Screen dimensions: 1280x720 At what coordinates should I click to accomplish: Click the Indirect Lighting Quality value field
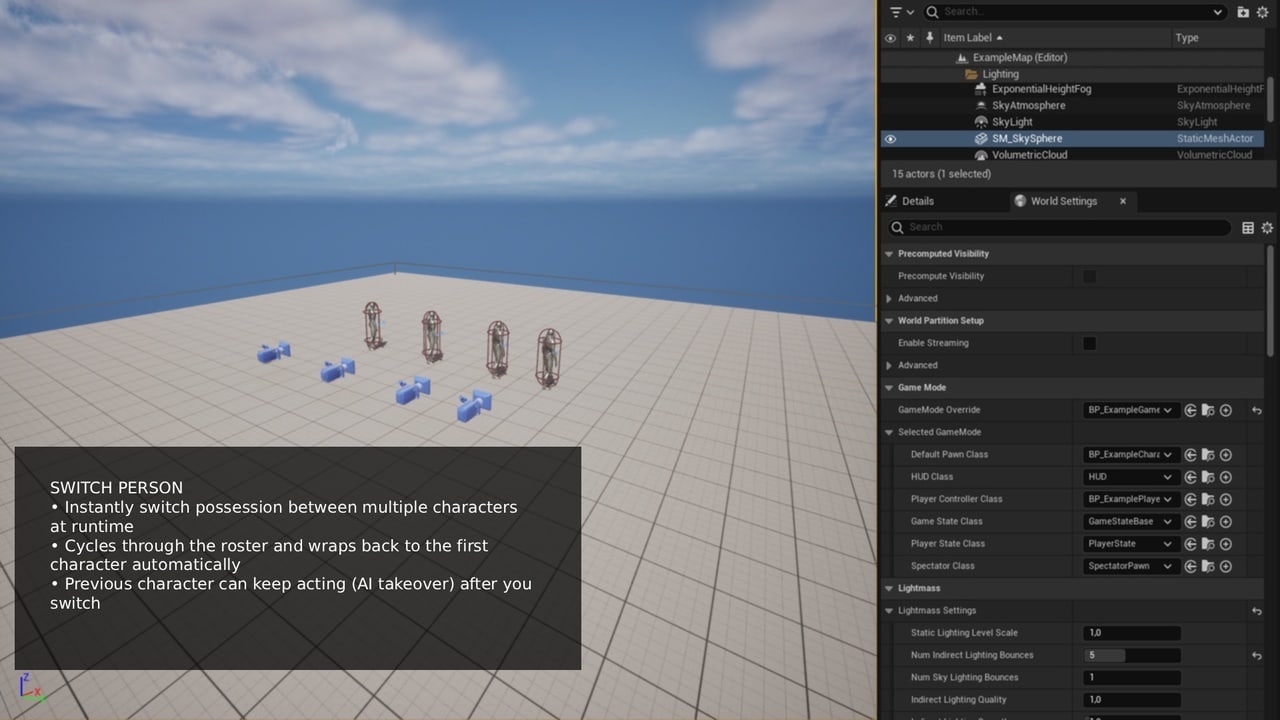[1132, 700]
